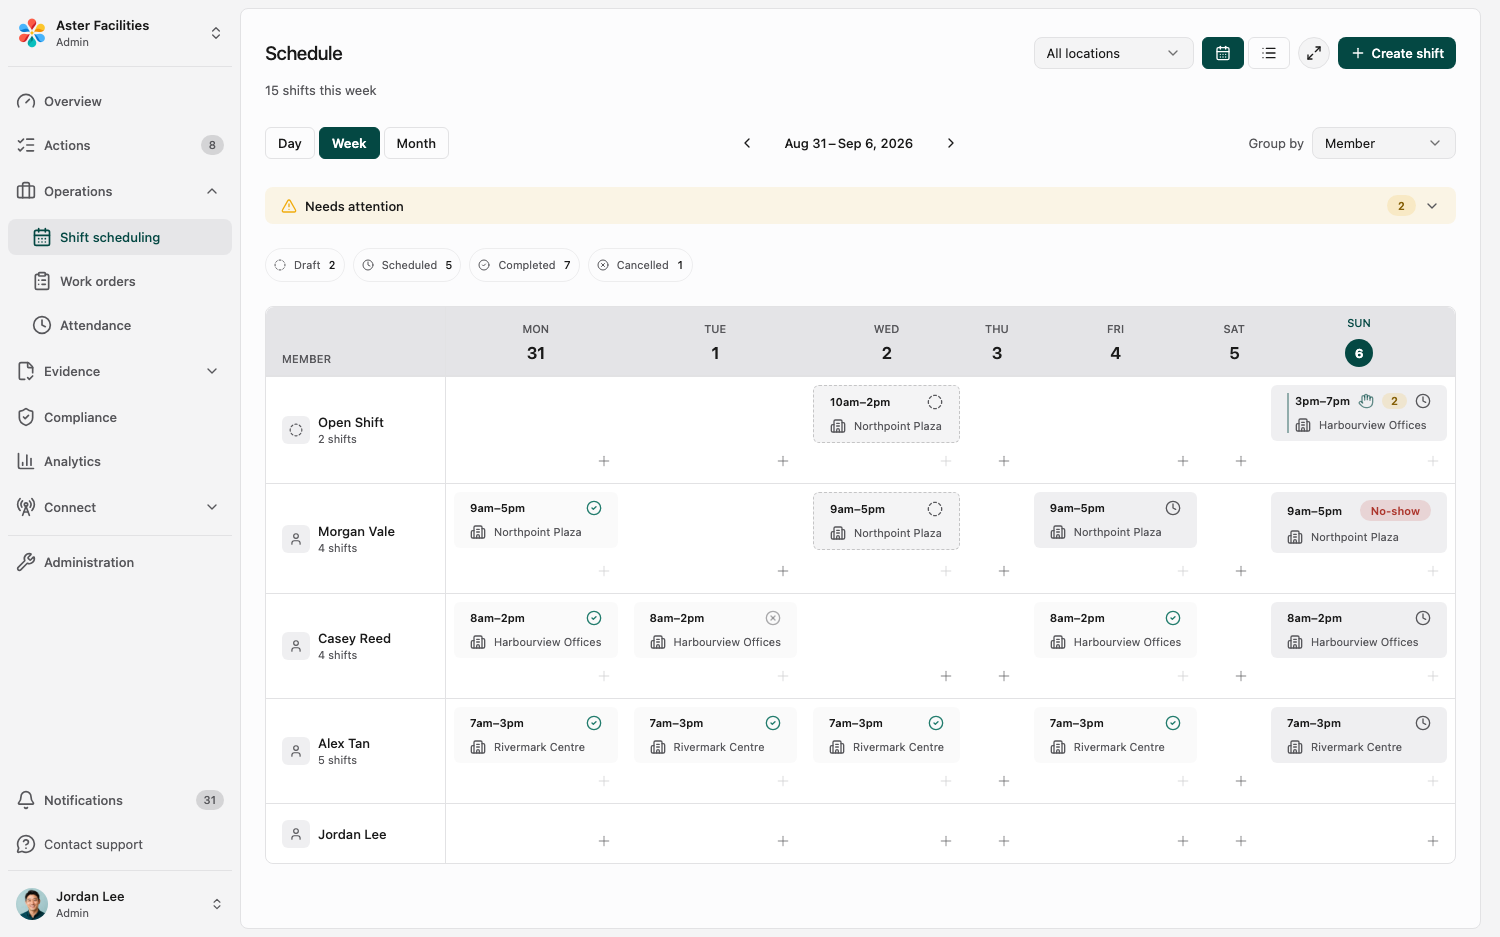Click the Create shift button
This screenshot has height=937, width=1500.
1397,53
